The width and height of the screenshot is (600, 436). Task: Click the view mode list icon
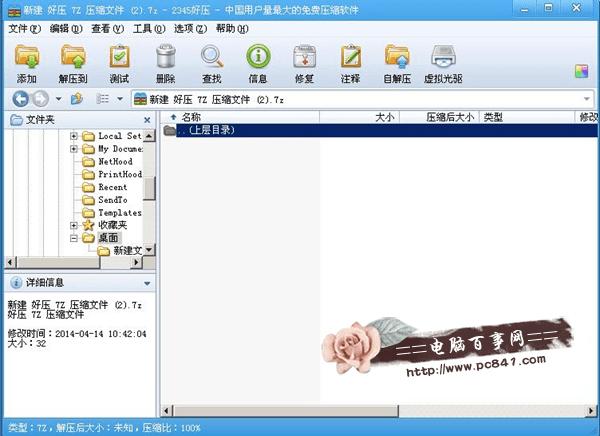pyautogui.click(x=103, y=99)
